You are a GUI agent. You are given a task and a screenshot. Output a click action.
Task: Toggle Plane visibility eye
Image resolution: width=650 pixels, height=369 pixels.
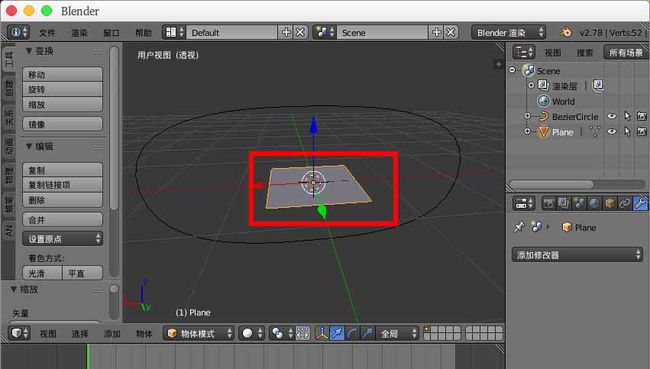click(612, 132)
